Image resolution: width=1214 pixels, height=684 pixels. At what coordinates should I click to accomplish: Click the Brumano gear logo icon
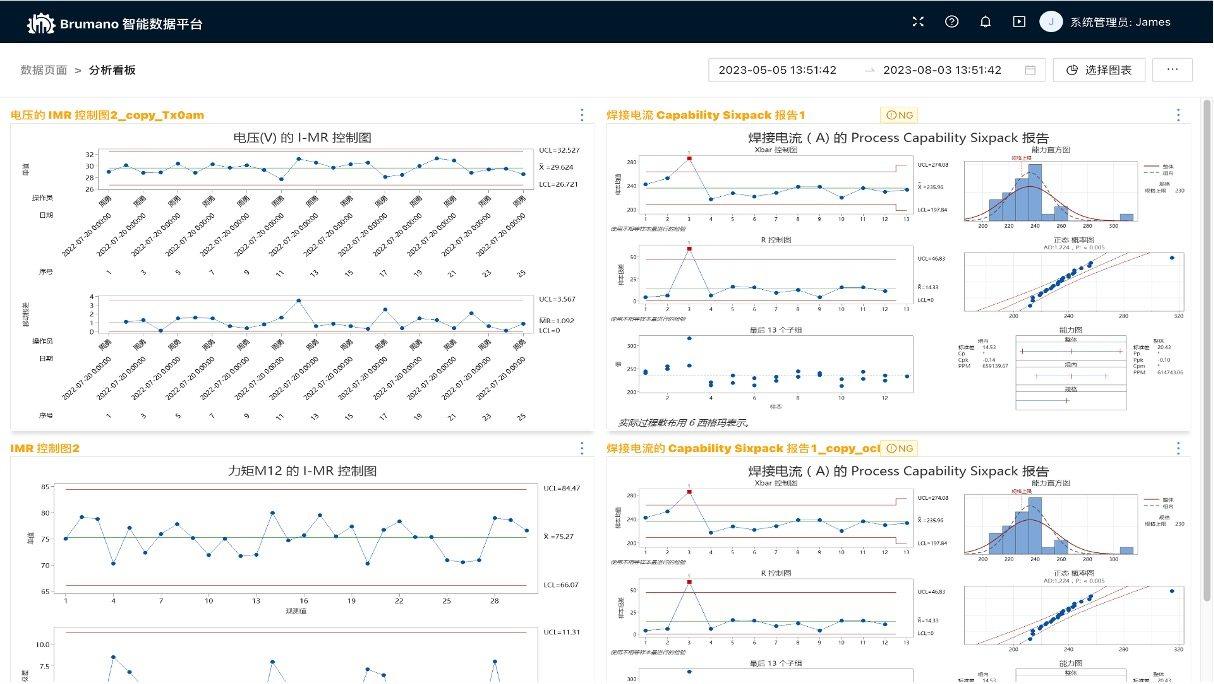[x=40, y=22]
